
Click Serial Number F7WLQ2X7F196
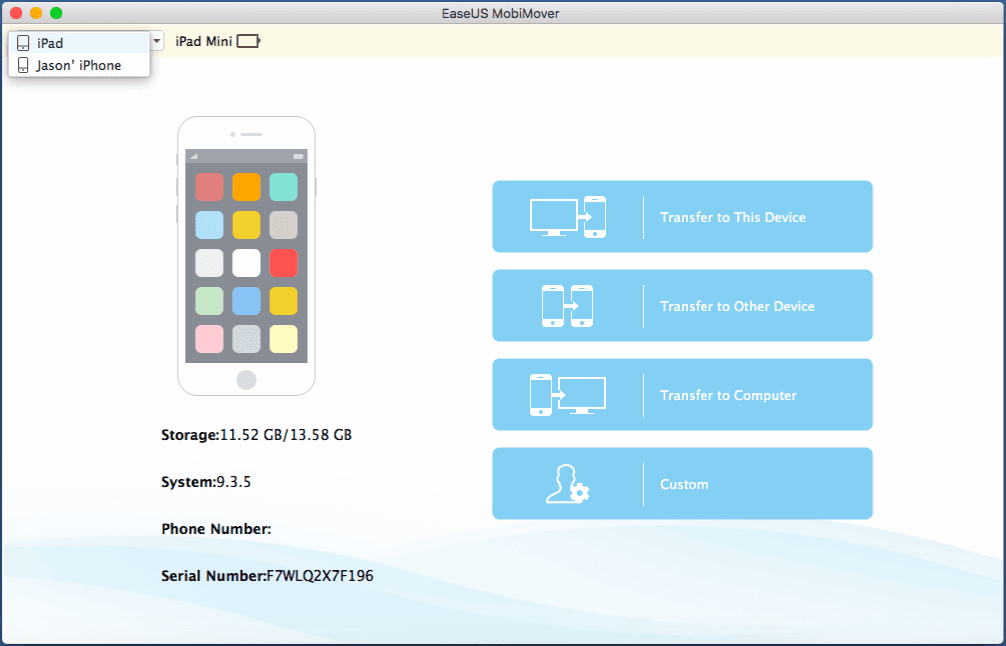(267, 575)
